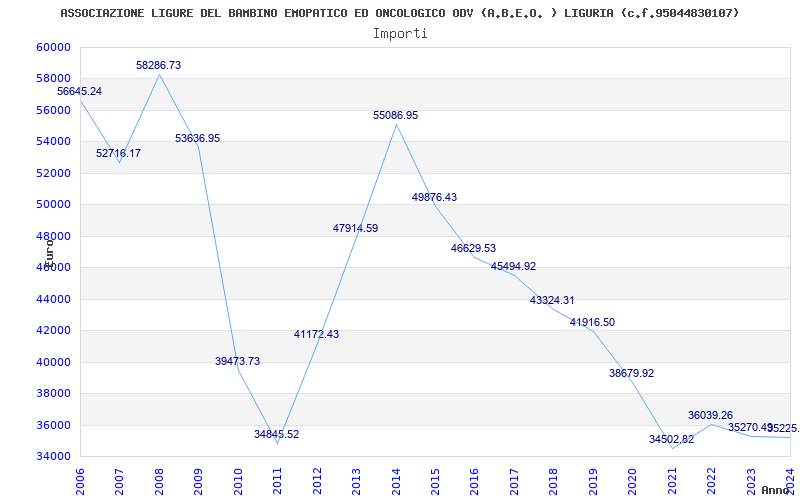Image resolution: width=800 pixels, height=500 pixels.
Task: Click the Anno axis label
Action: coord(776,490)
